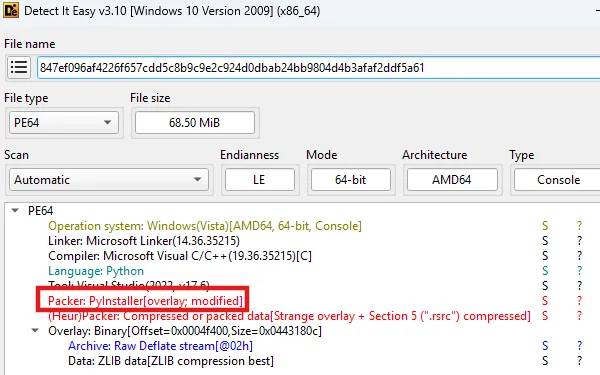The height and width of the screenshot is (375, 600).
Task: Click the LE endianness button
Action: point(260,179)
